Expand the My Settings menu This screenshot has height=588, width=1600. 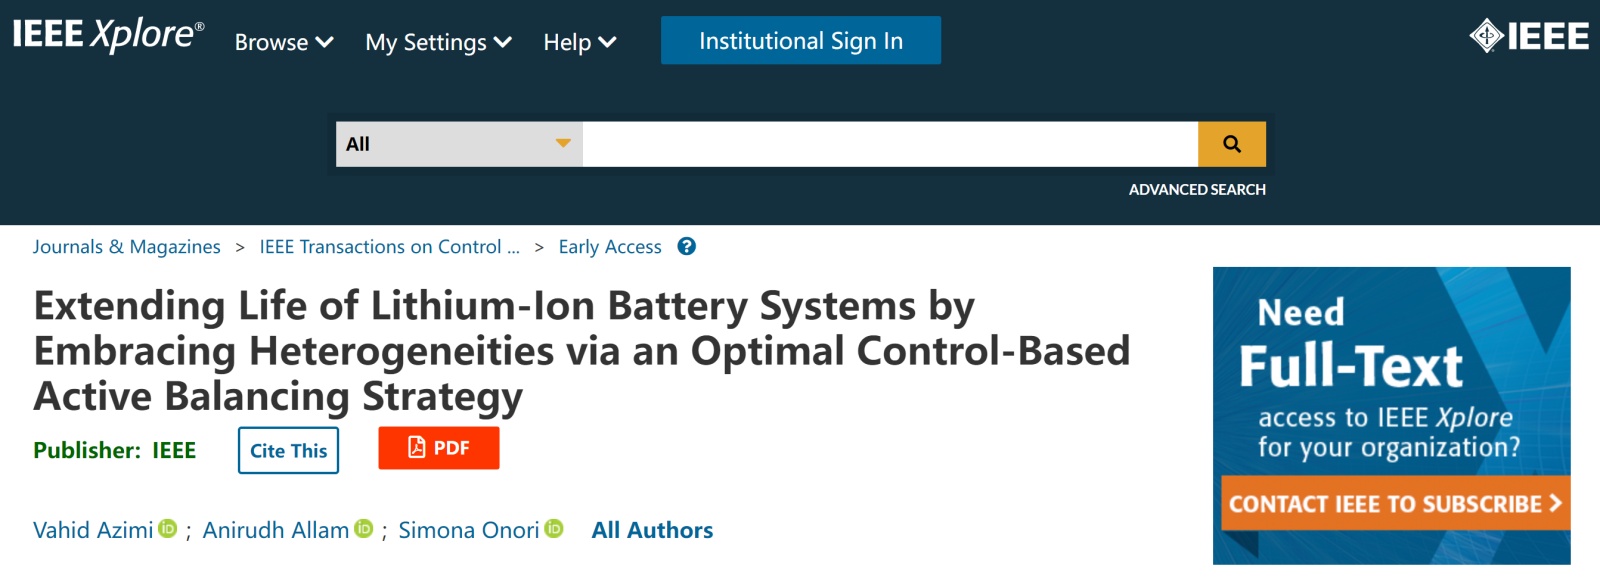tap(438, 42)
